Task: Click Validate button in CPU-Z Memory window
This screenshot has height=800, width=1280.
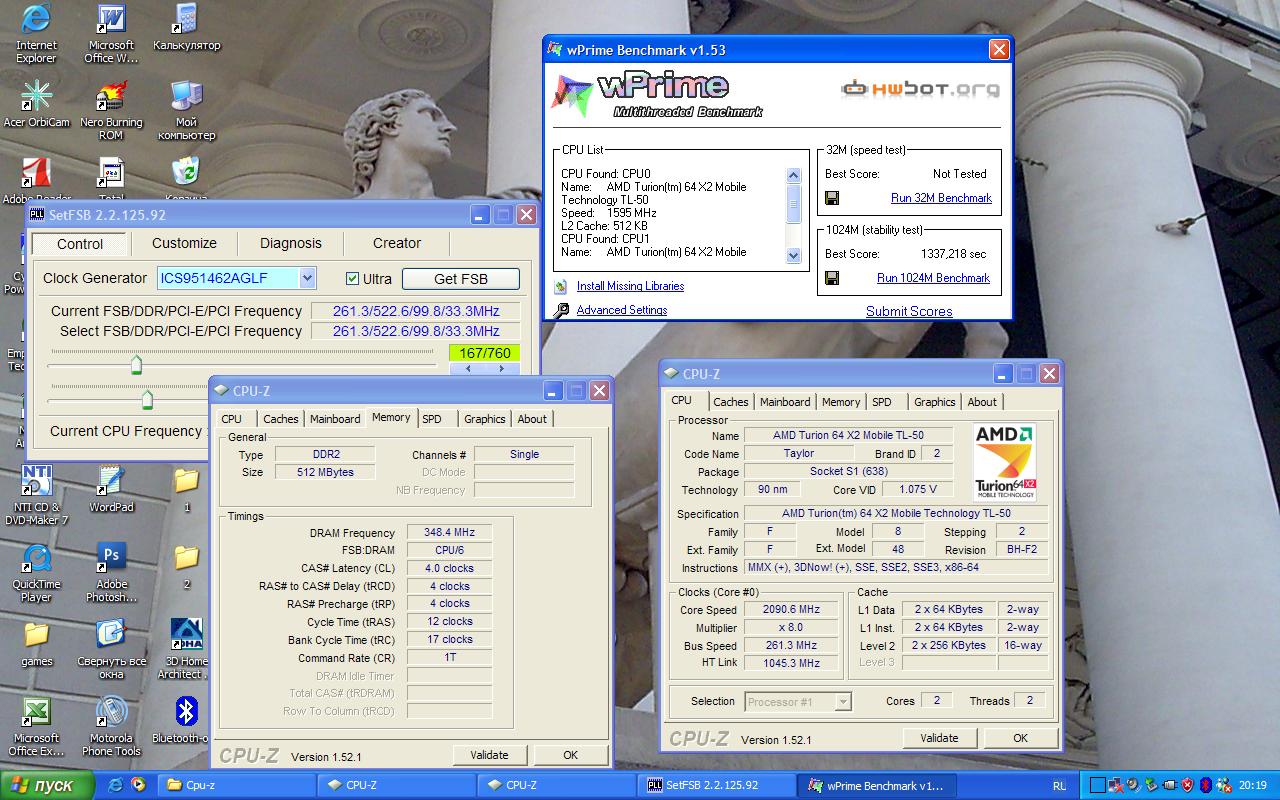Action: pos(489,755)
